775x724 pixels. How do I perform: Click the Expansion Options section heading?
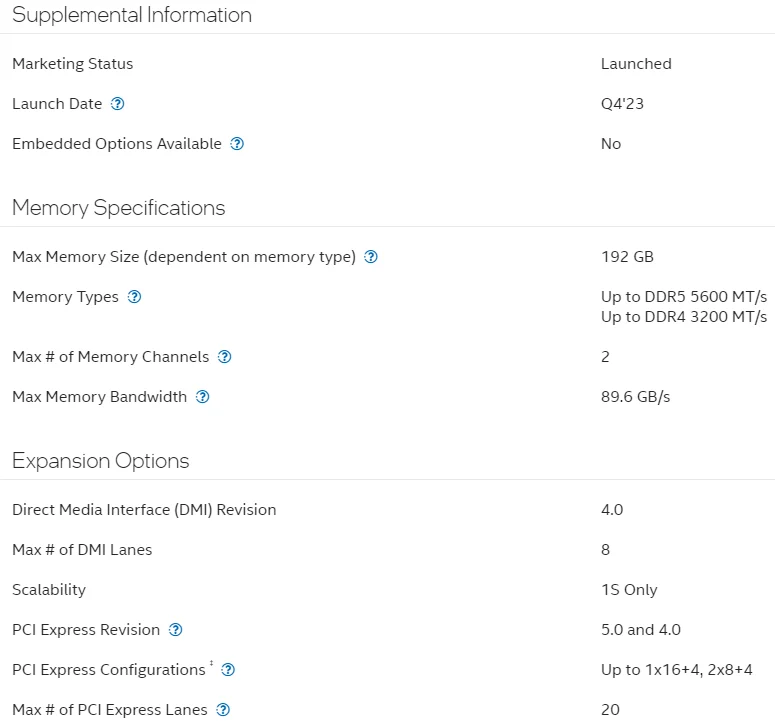click(x=101, y=461)
